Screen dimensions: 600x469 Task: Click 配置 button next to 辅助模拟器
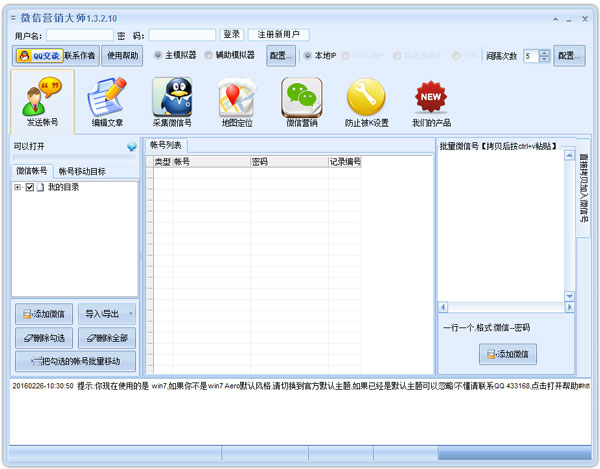point(281,56)
